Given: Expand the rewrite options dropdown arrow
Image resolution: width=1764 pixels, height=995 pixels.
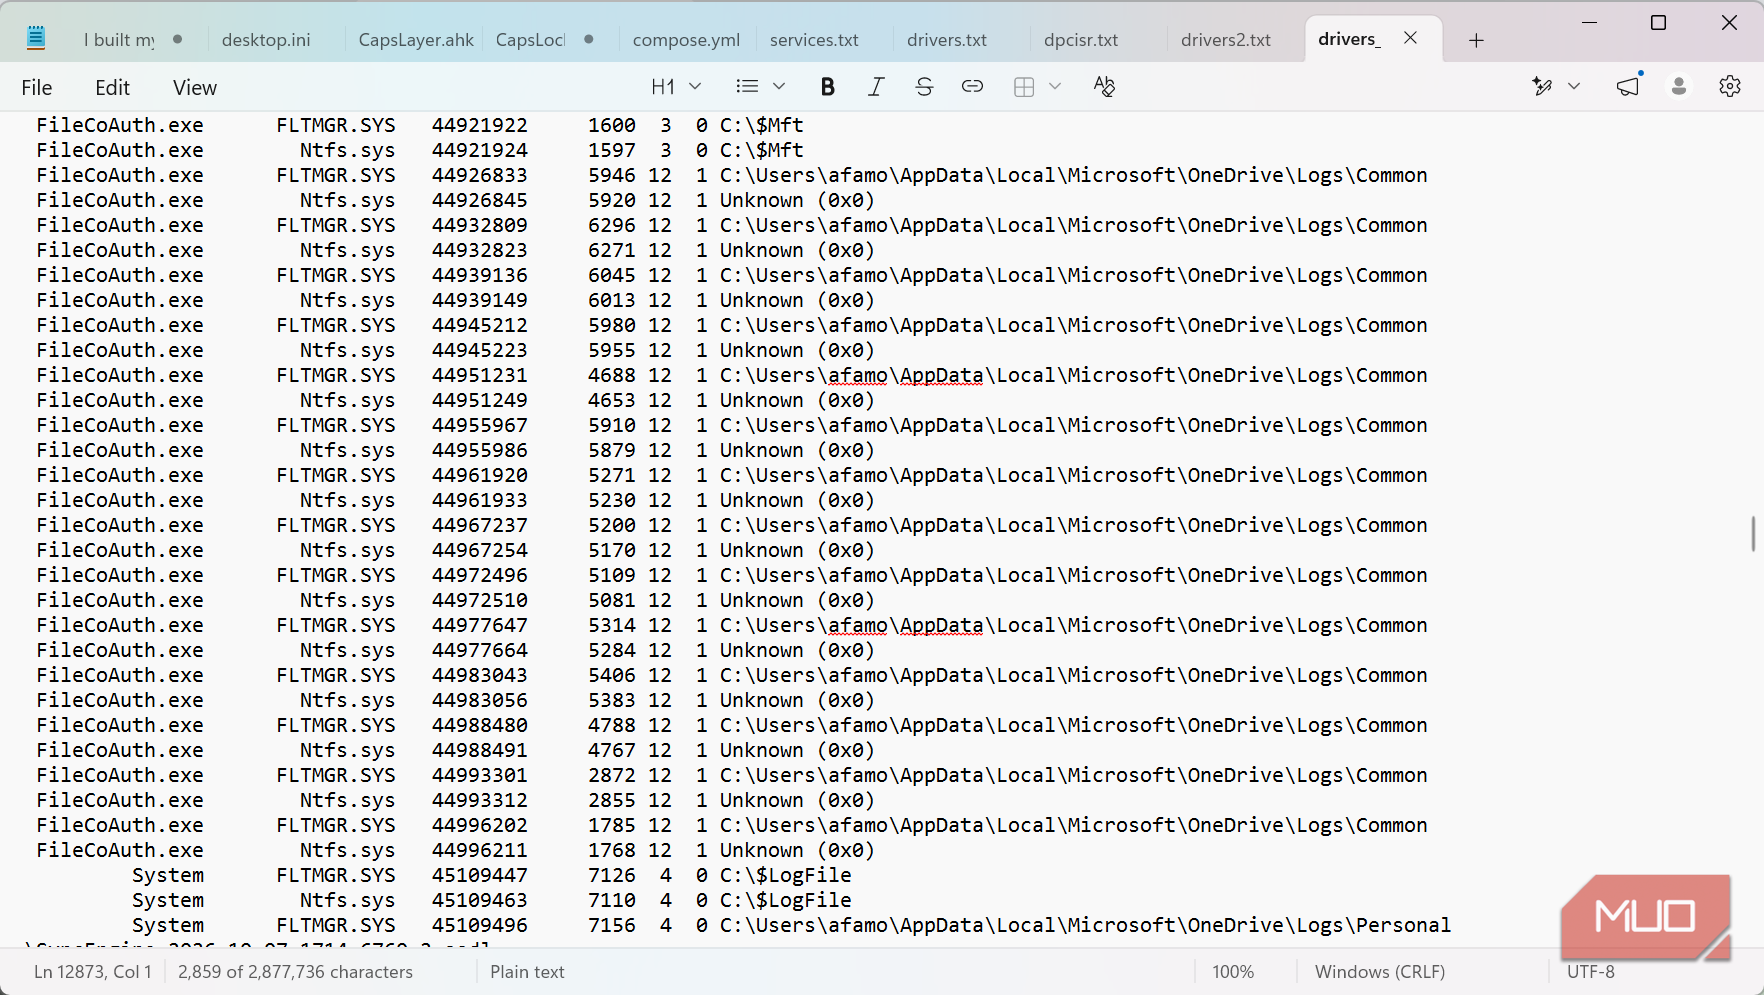Looking at the screenshot, I should coord(1574,87).
